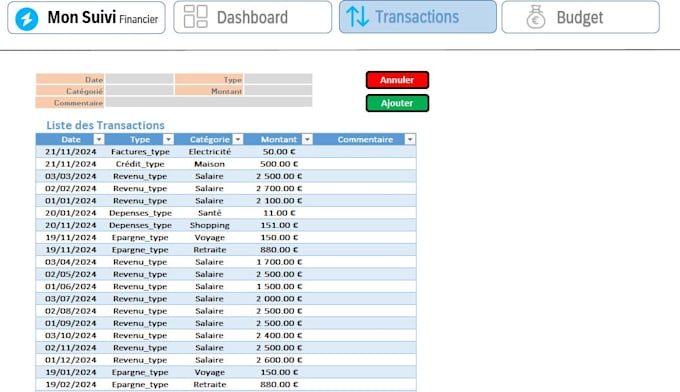Image resolution: width=680 pixels, height=392 pixels.
Task: Click the Montant input field
Action: (278, 91)
